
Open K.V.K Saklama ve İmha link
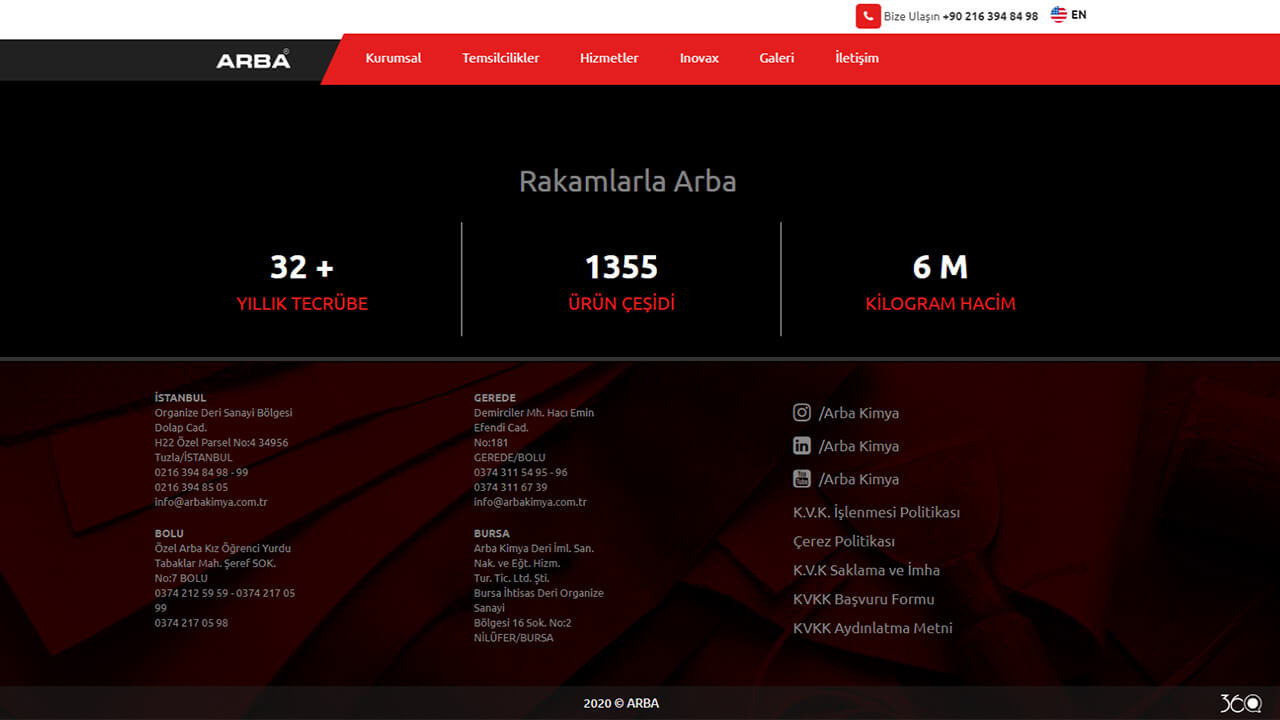tap(866, 570)
